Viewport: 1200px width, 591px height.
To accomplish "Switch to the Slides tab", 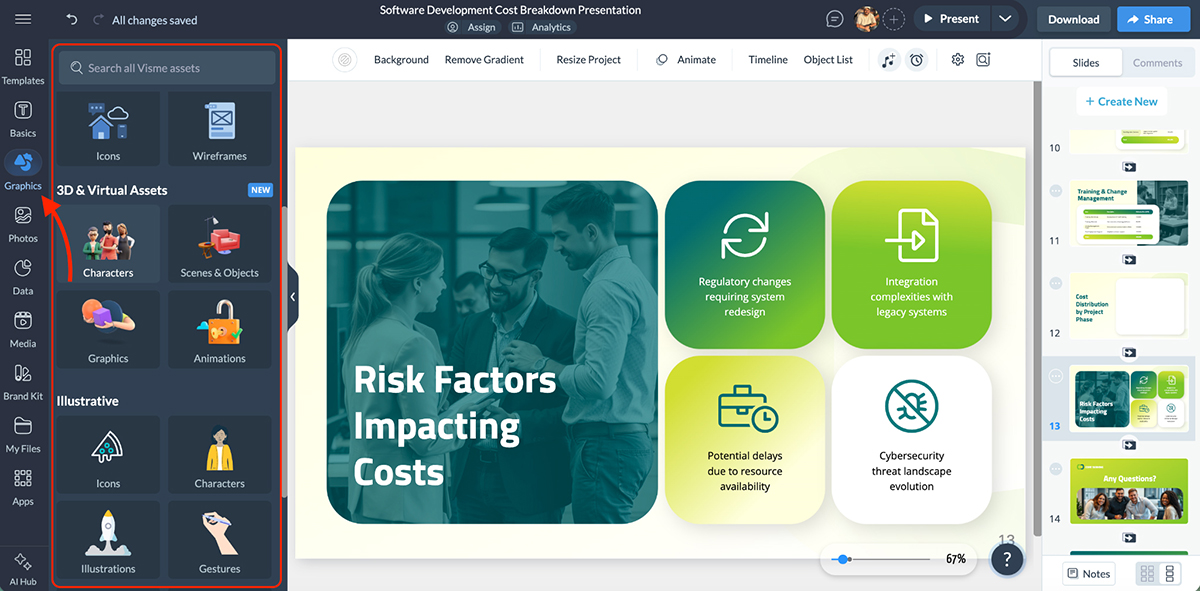I will click(1085, 61).
